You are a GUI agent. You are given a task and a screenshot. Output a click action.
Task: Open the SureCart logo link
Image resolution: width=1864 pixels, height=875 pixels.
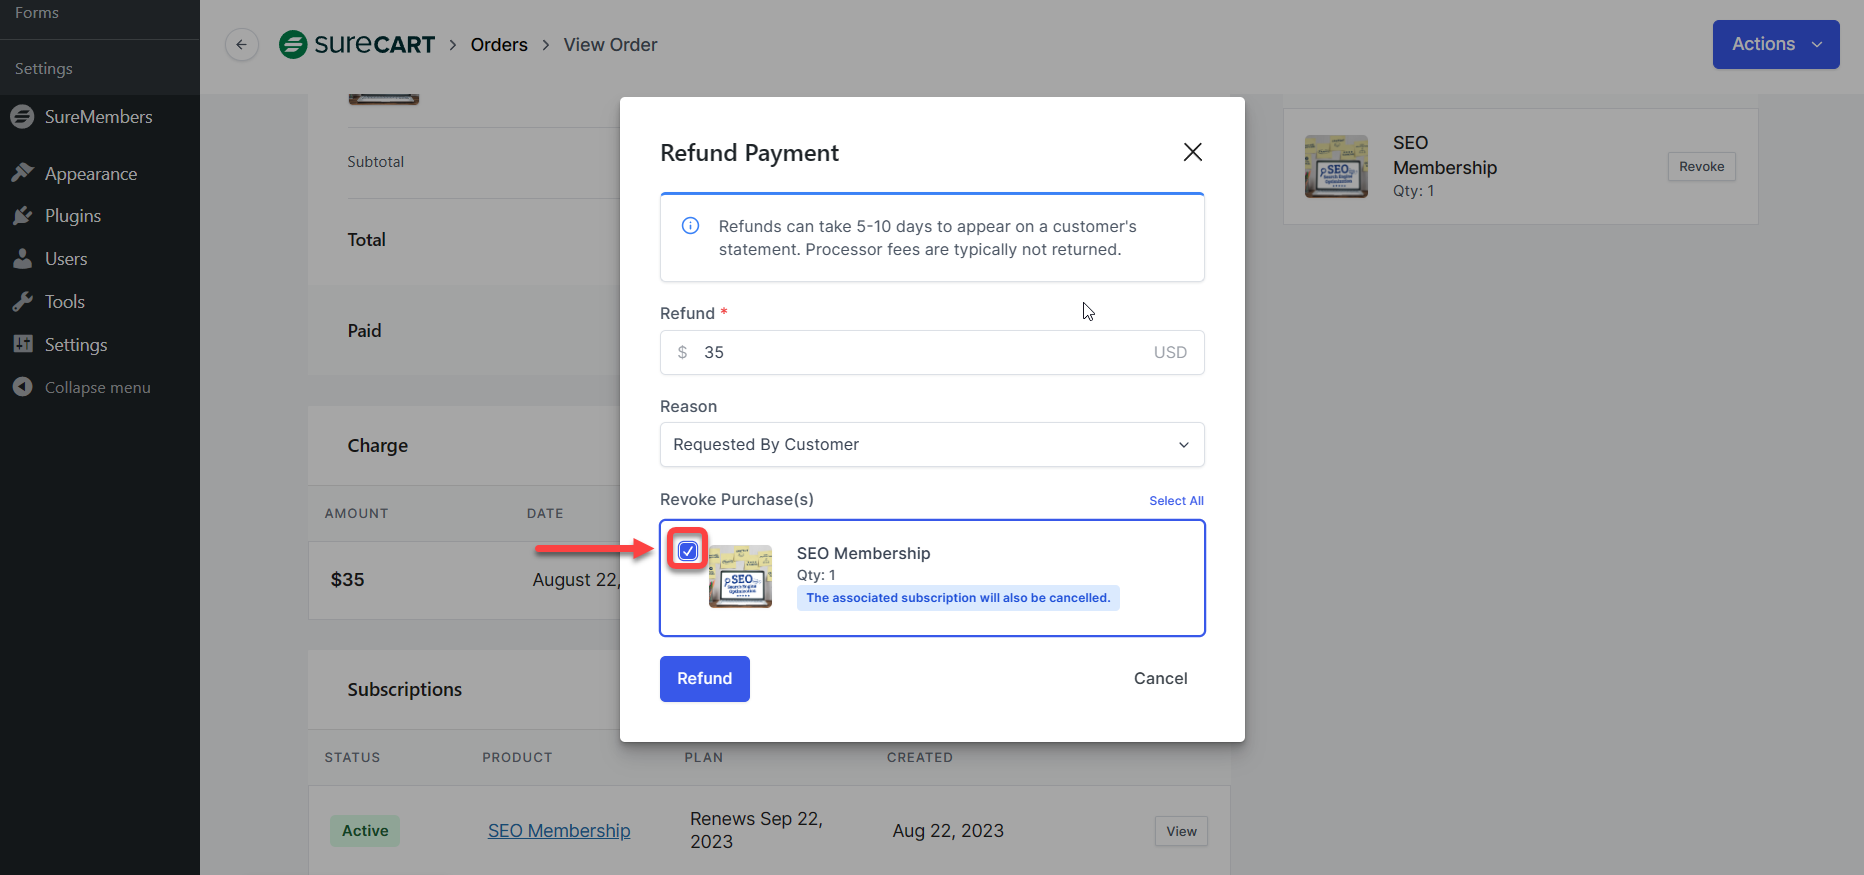[x=357, y=45]
